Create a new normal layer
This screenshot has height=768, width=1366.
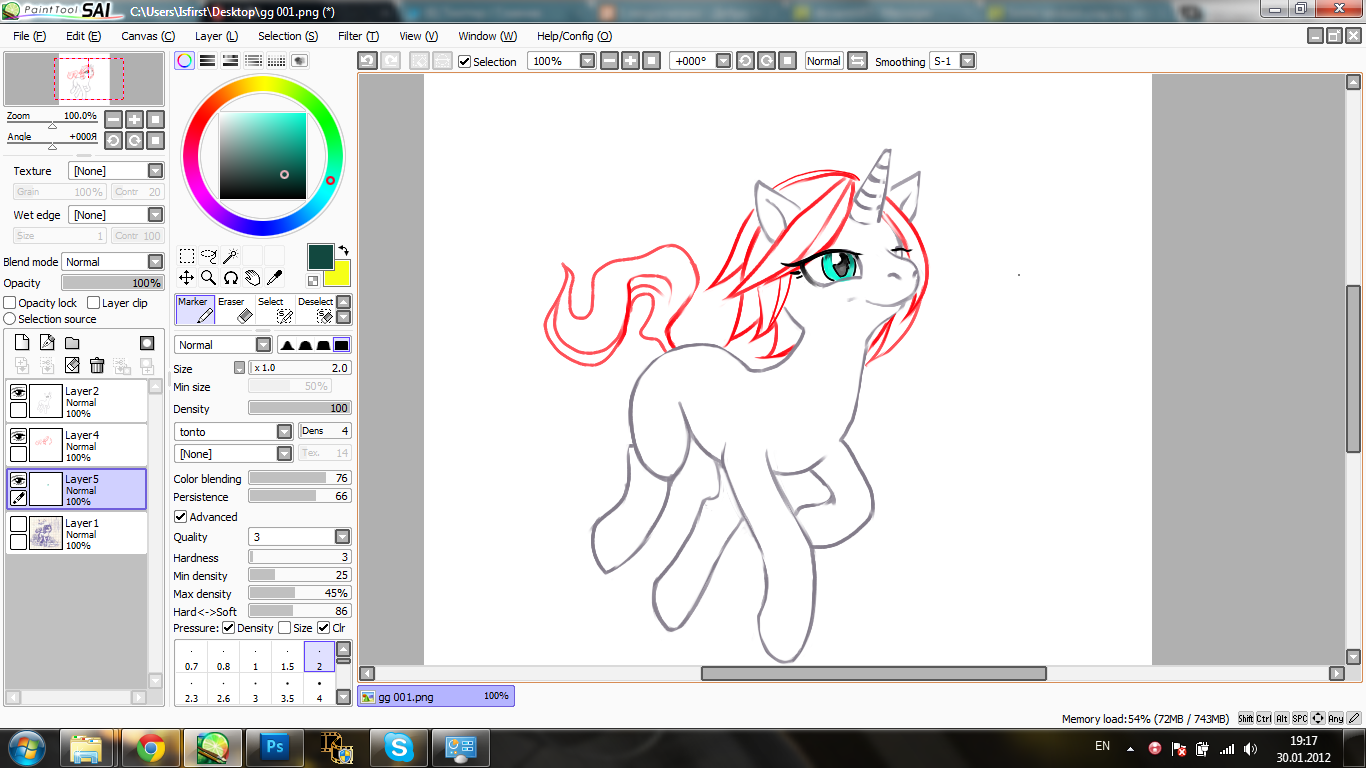pyautogui.click(x=21, y=342)
